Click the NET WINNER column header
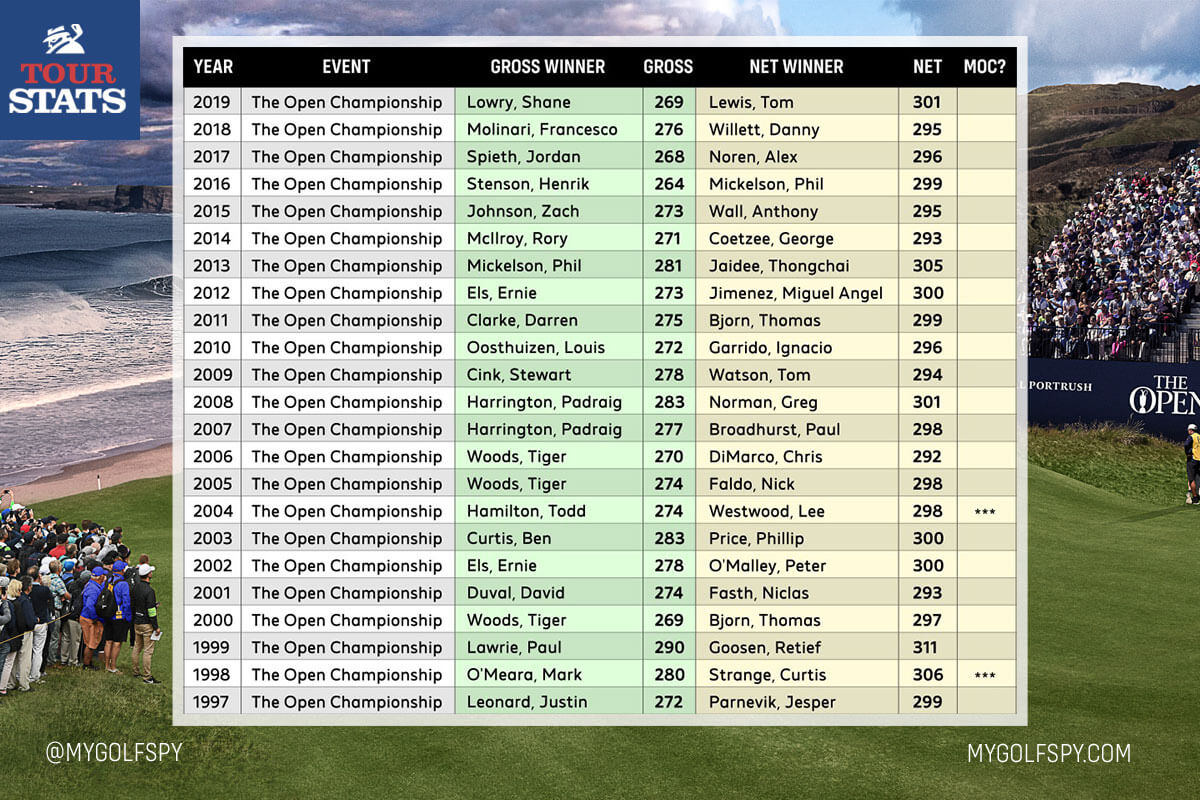 798,67
